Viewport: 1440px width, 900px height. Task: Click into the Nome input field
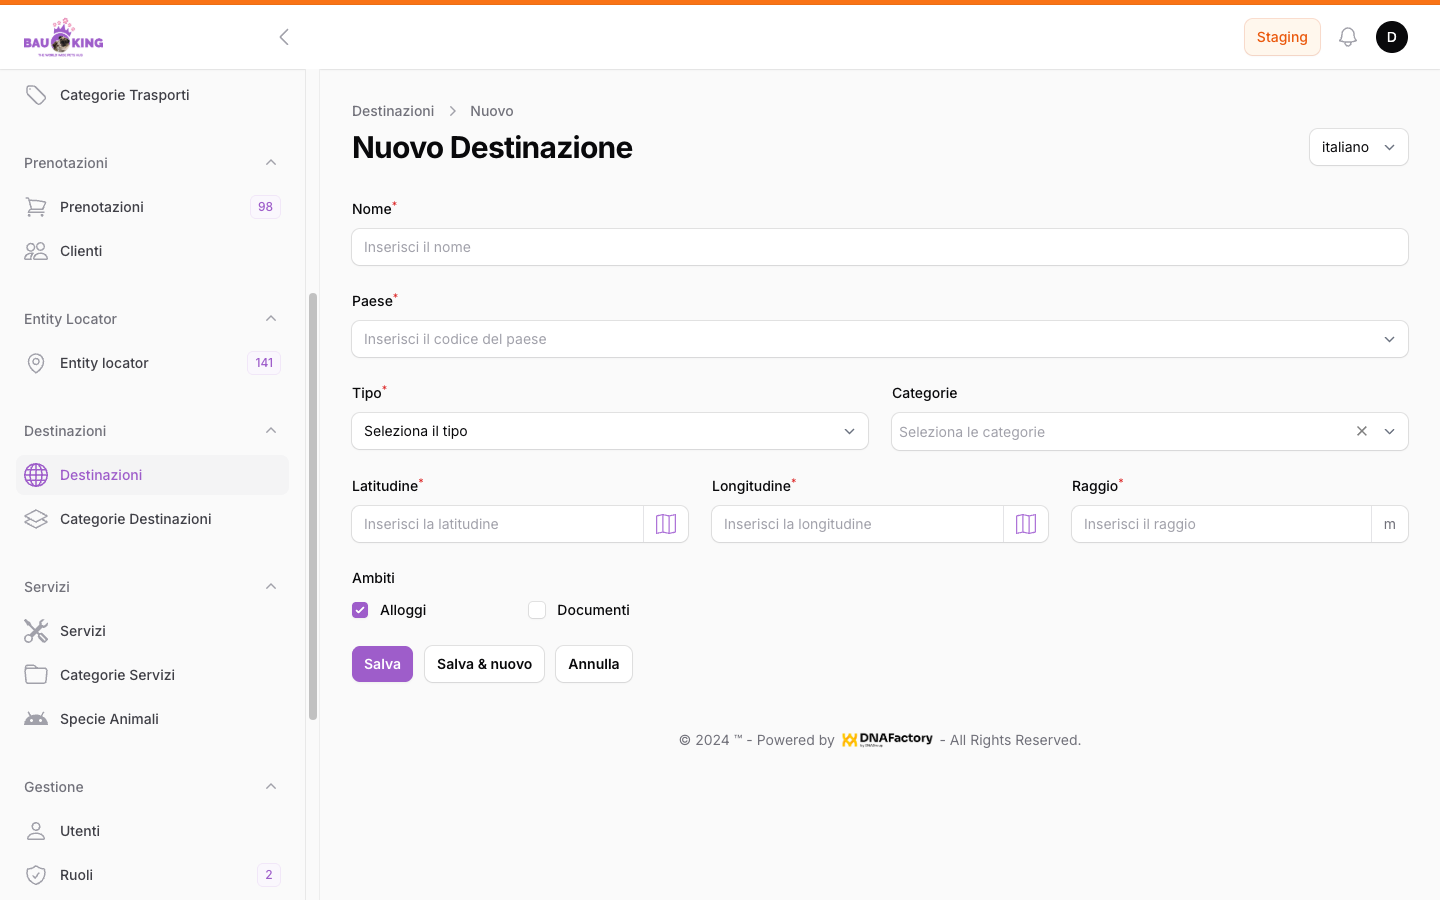click(879, 247)
